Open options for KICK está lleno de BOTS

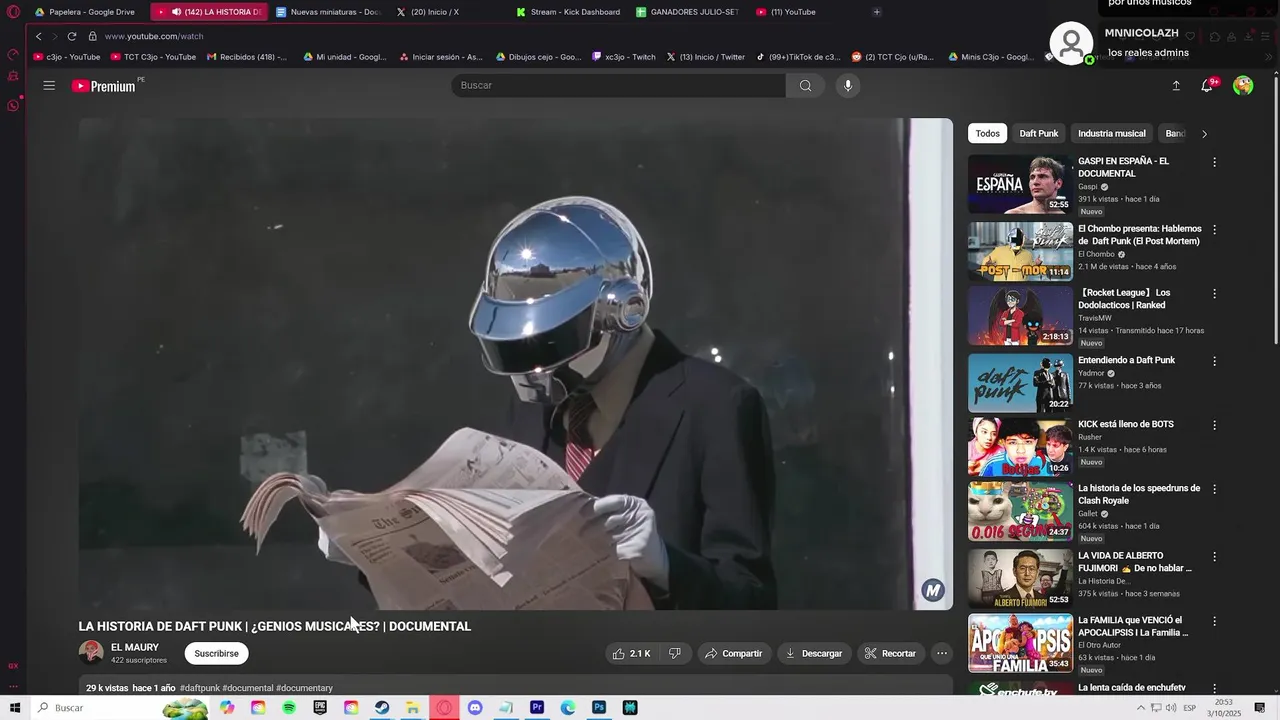[1215, 425]
